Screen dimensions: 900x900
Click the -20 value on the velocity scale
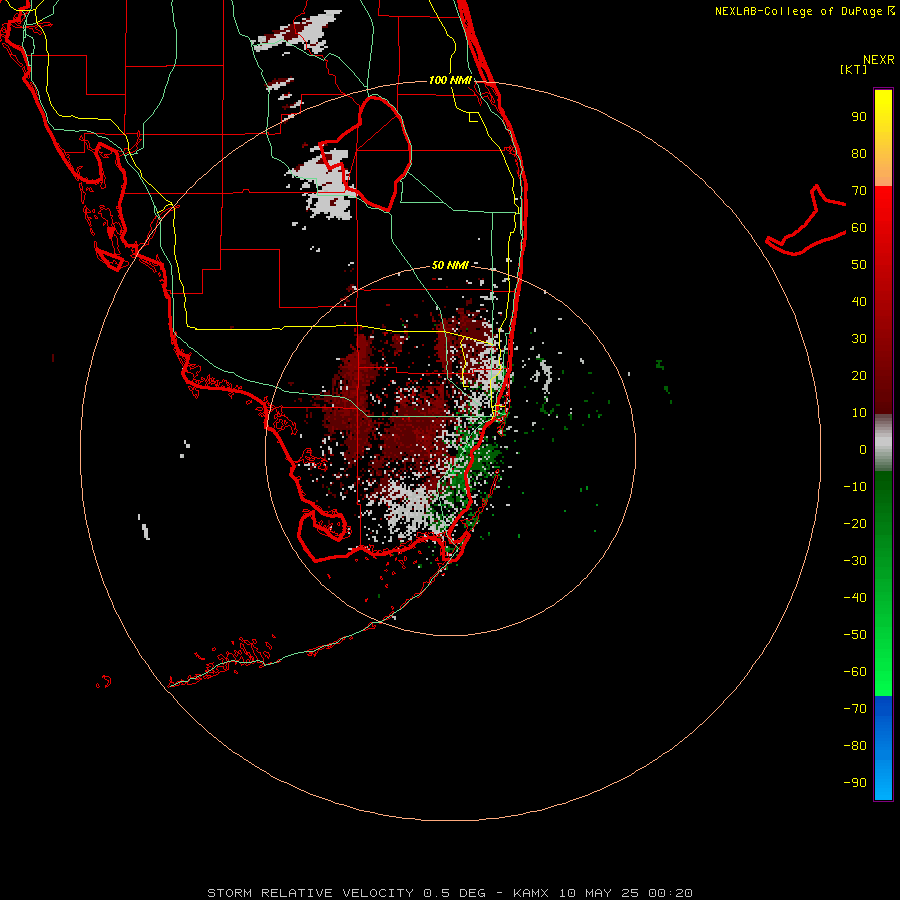point(855,524)
